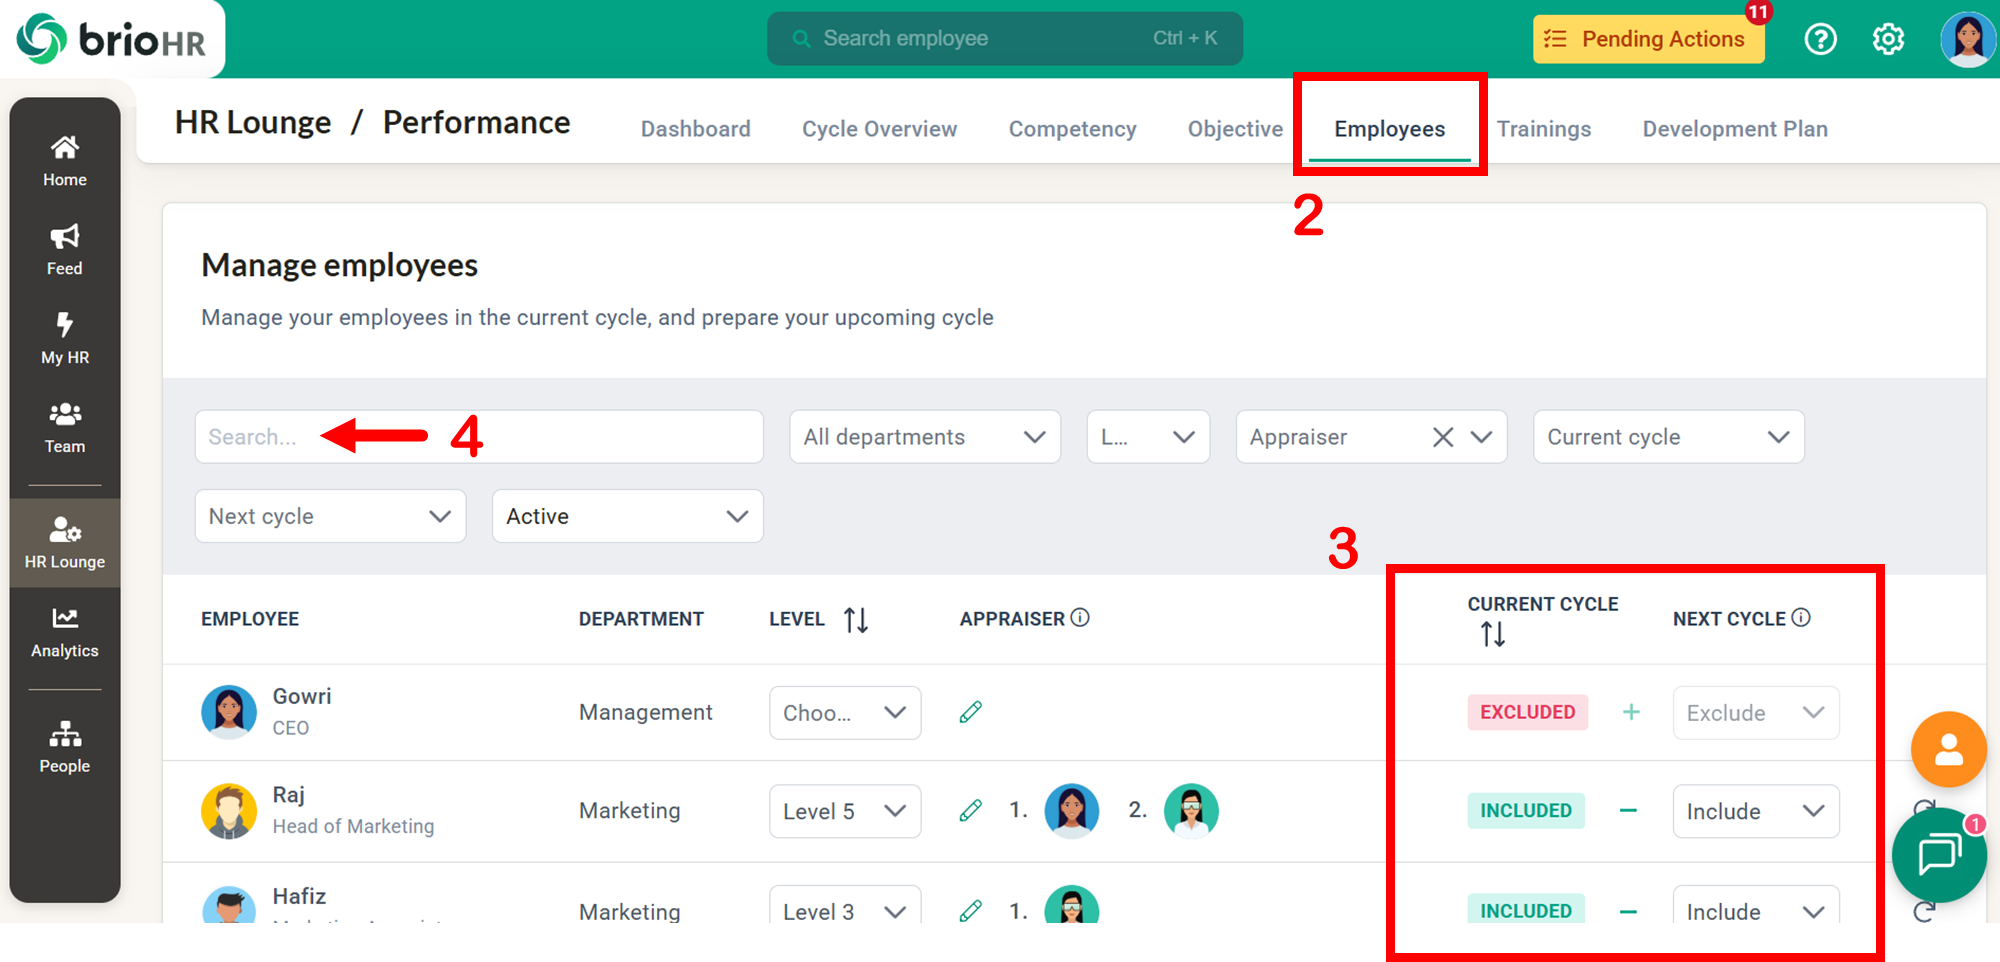Viewport: 2000px width, 962px height.
Task: Open settings gear icon in header
Action: (1888, 39)
